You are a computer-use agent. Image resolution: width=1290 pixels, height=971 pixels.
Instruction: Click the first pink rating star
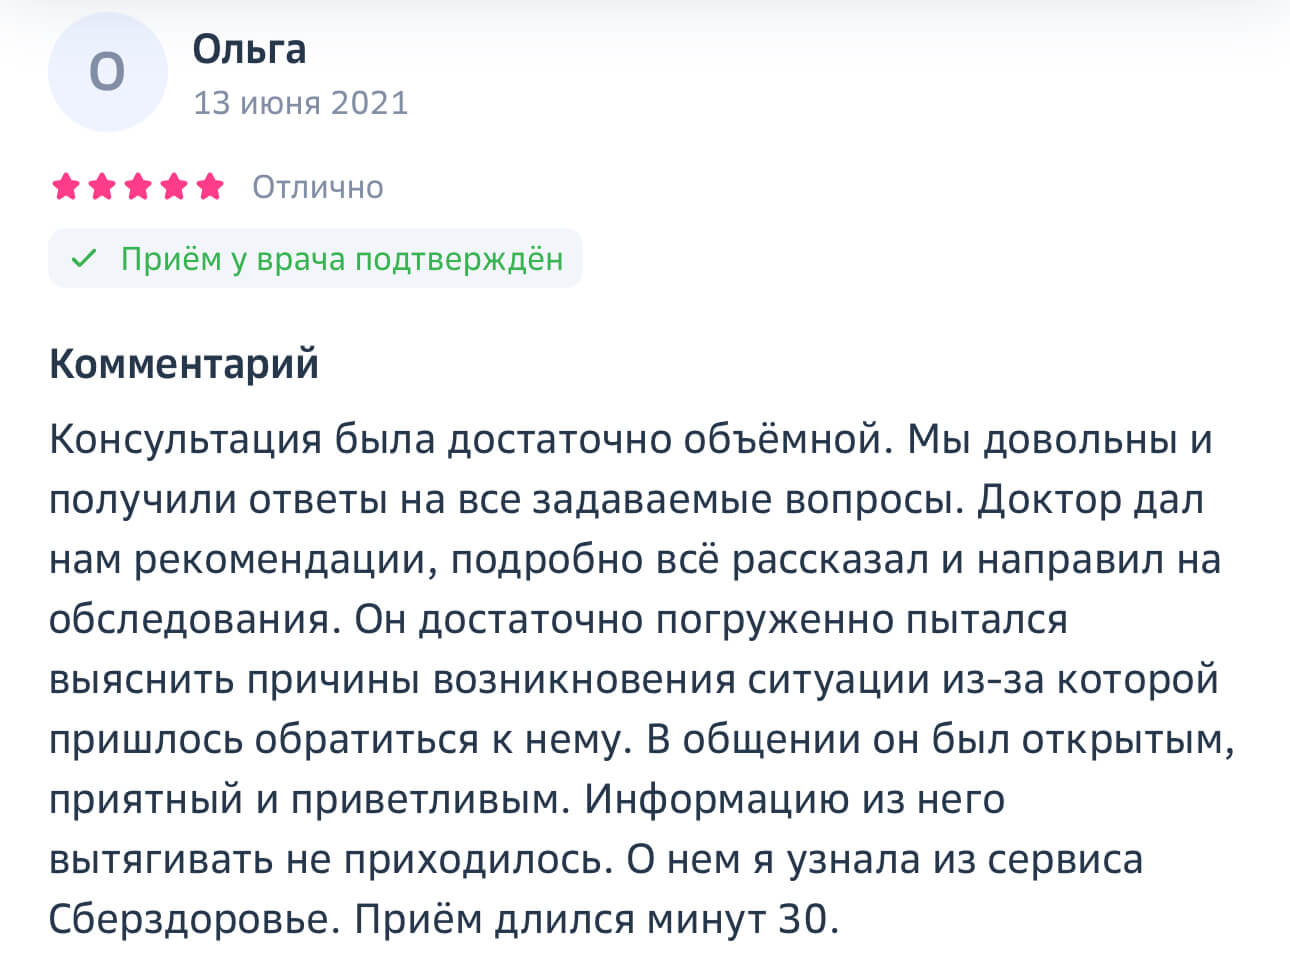(x=66, y=187)
